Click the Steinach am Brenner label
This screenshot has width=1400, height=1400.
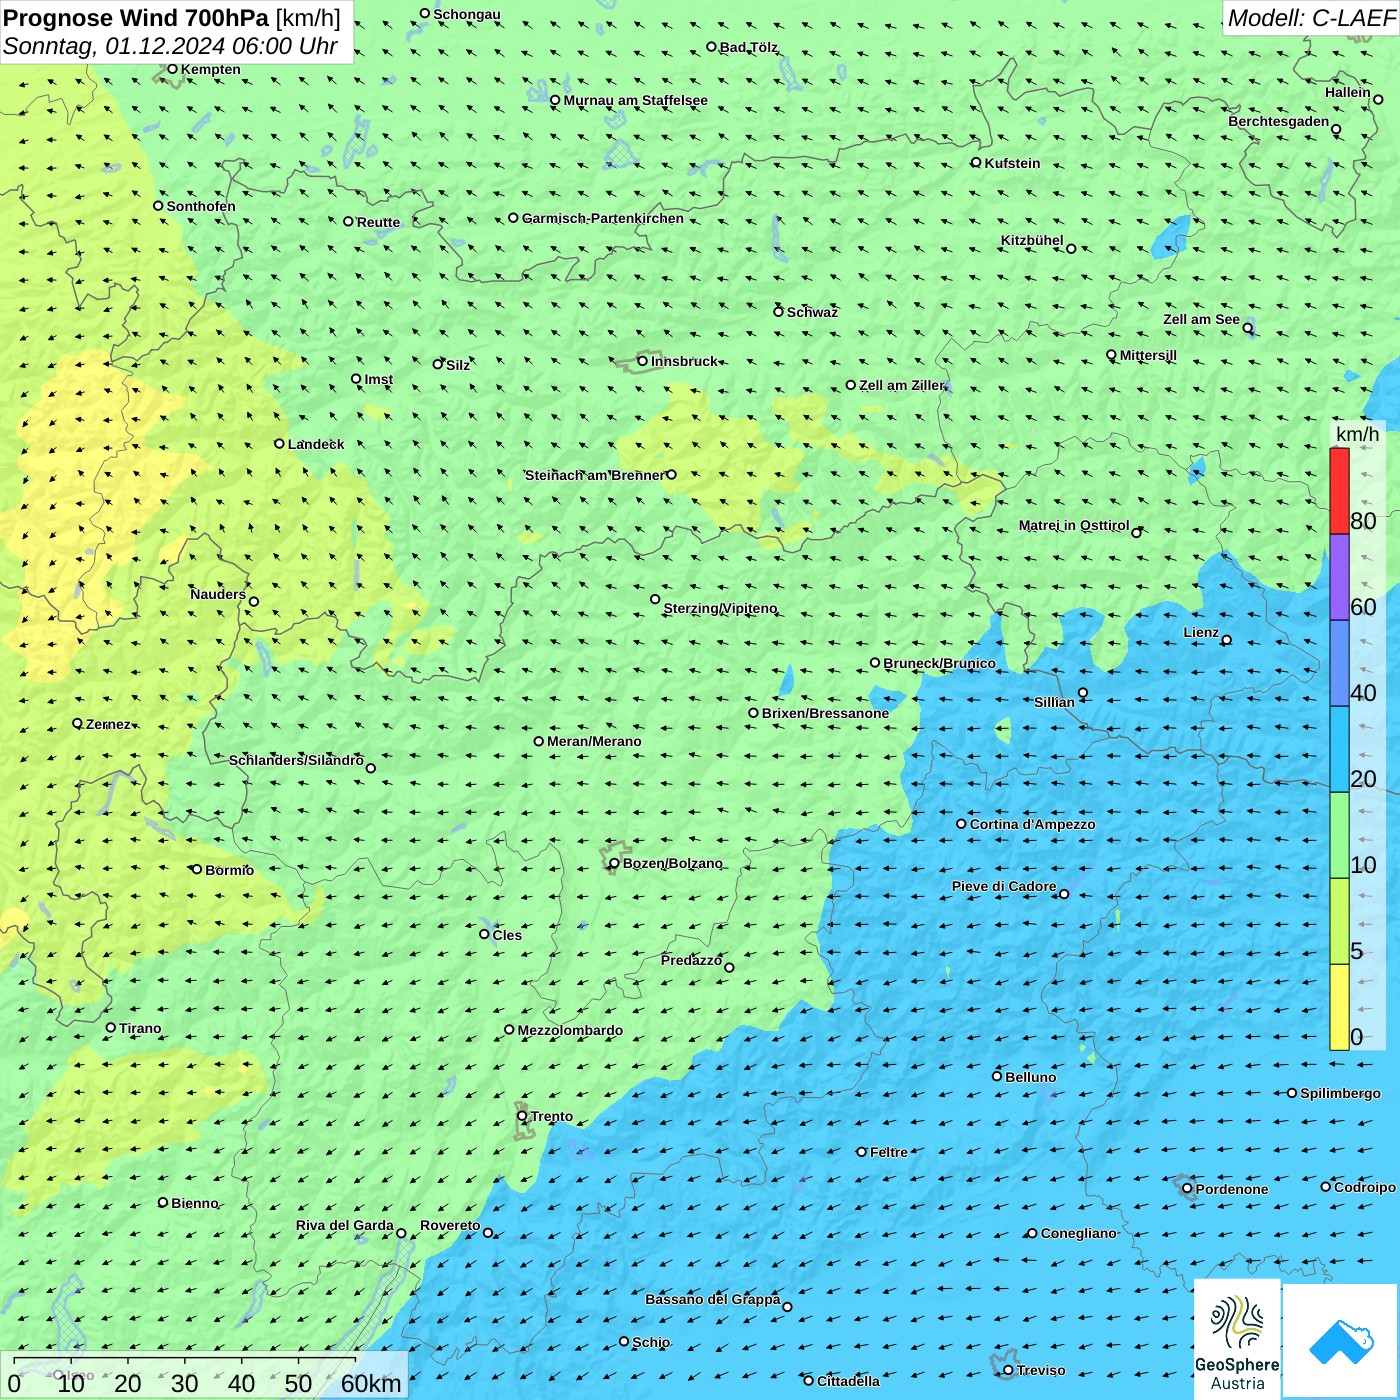[594, 475]
